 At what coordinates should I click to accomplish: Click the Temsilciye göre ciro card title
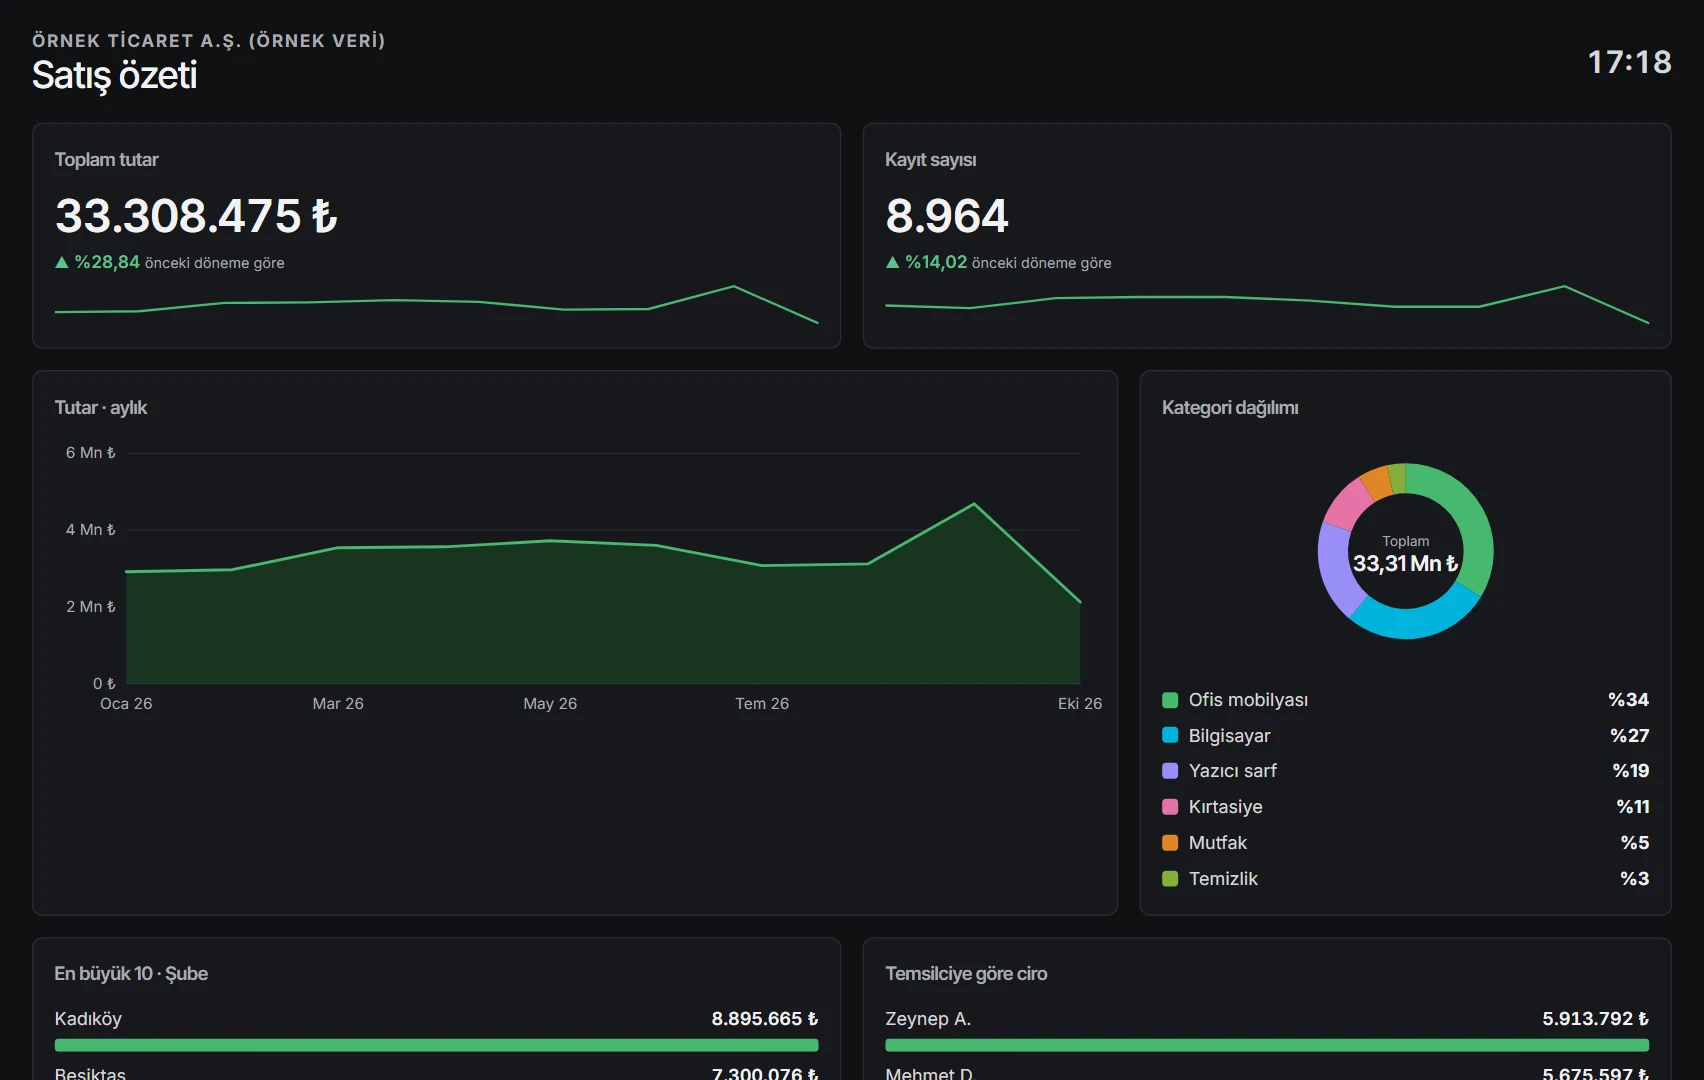tap(966, 974)
